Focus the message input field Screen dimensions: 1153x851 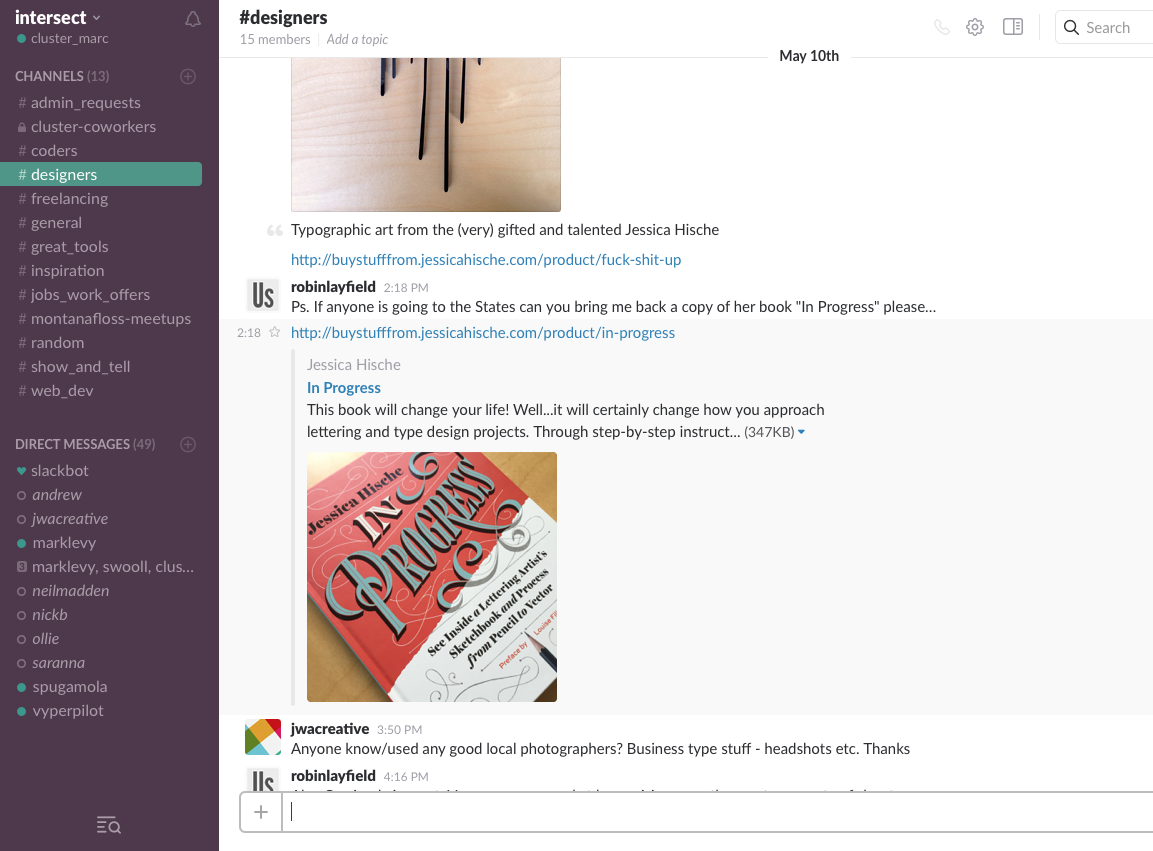pyautogui.click(x=718, y=812)
